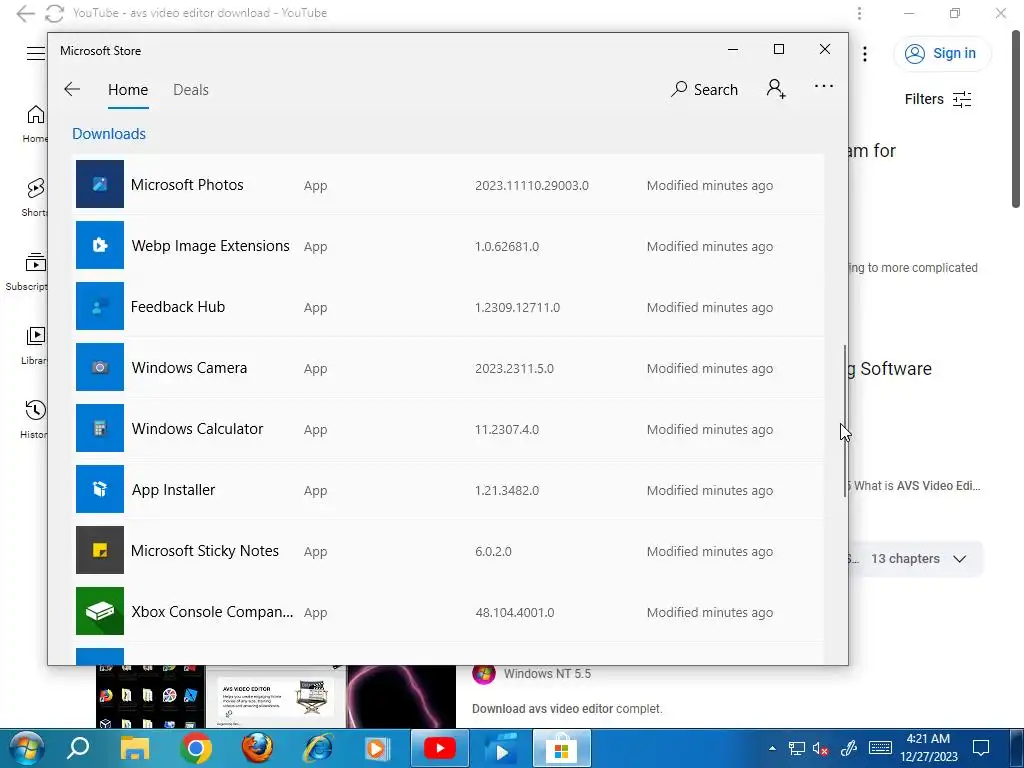Open the media player taskbar icon
The image size is (1024, 768).
(377, 748)
